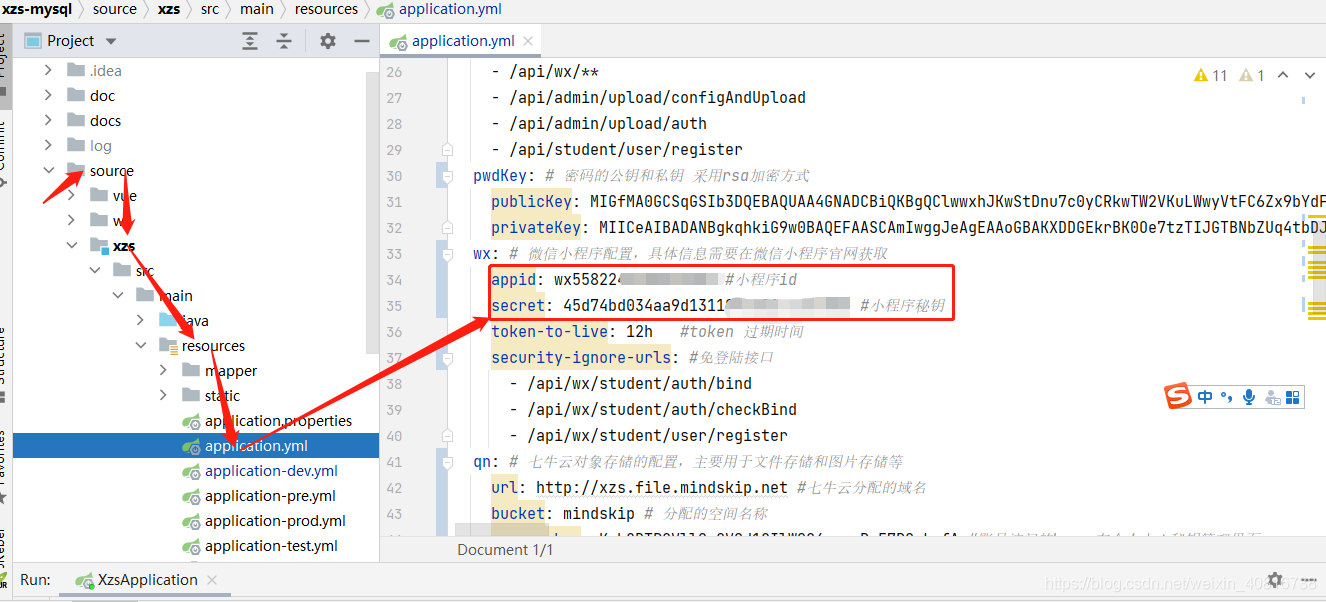This screenshot has height=602, width=1326.
Task: Click line number 42 in gutter
Action: (393, 488)
